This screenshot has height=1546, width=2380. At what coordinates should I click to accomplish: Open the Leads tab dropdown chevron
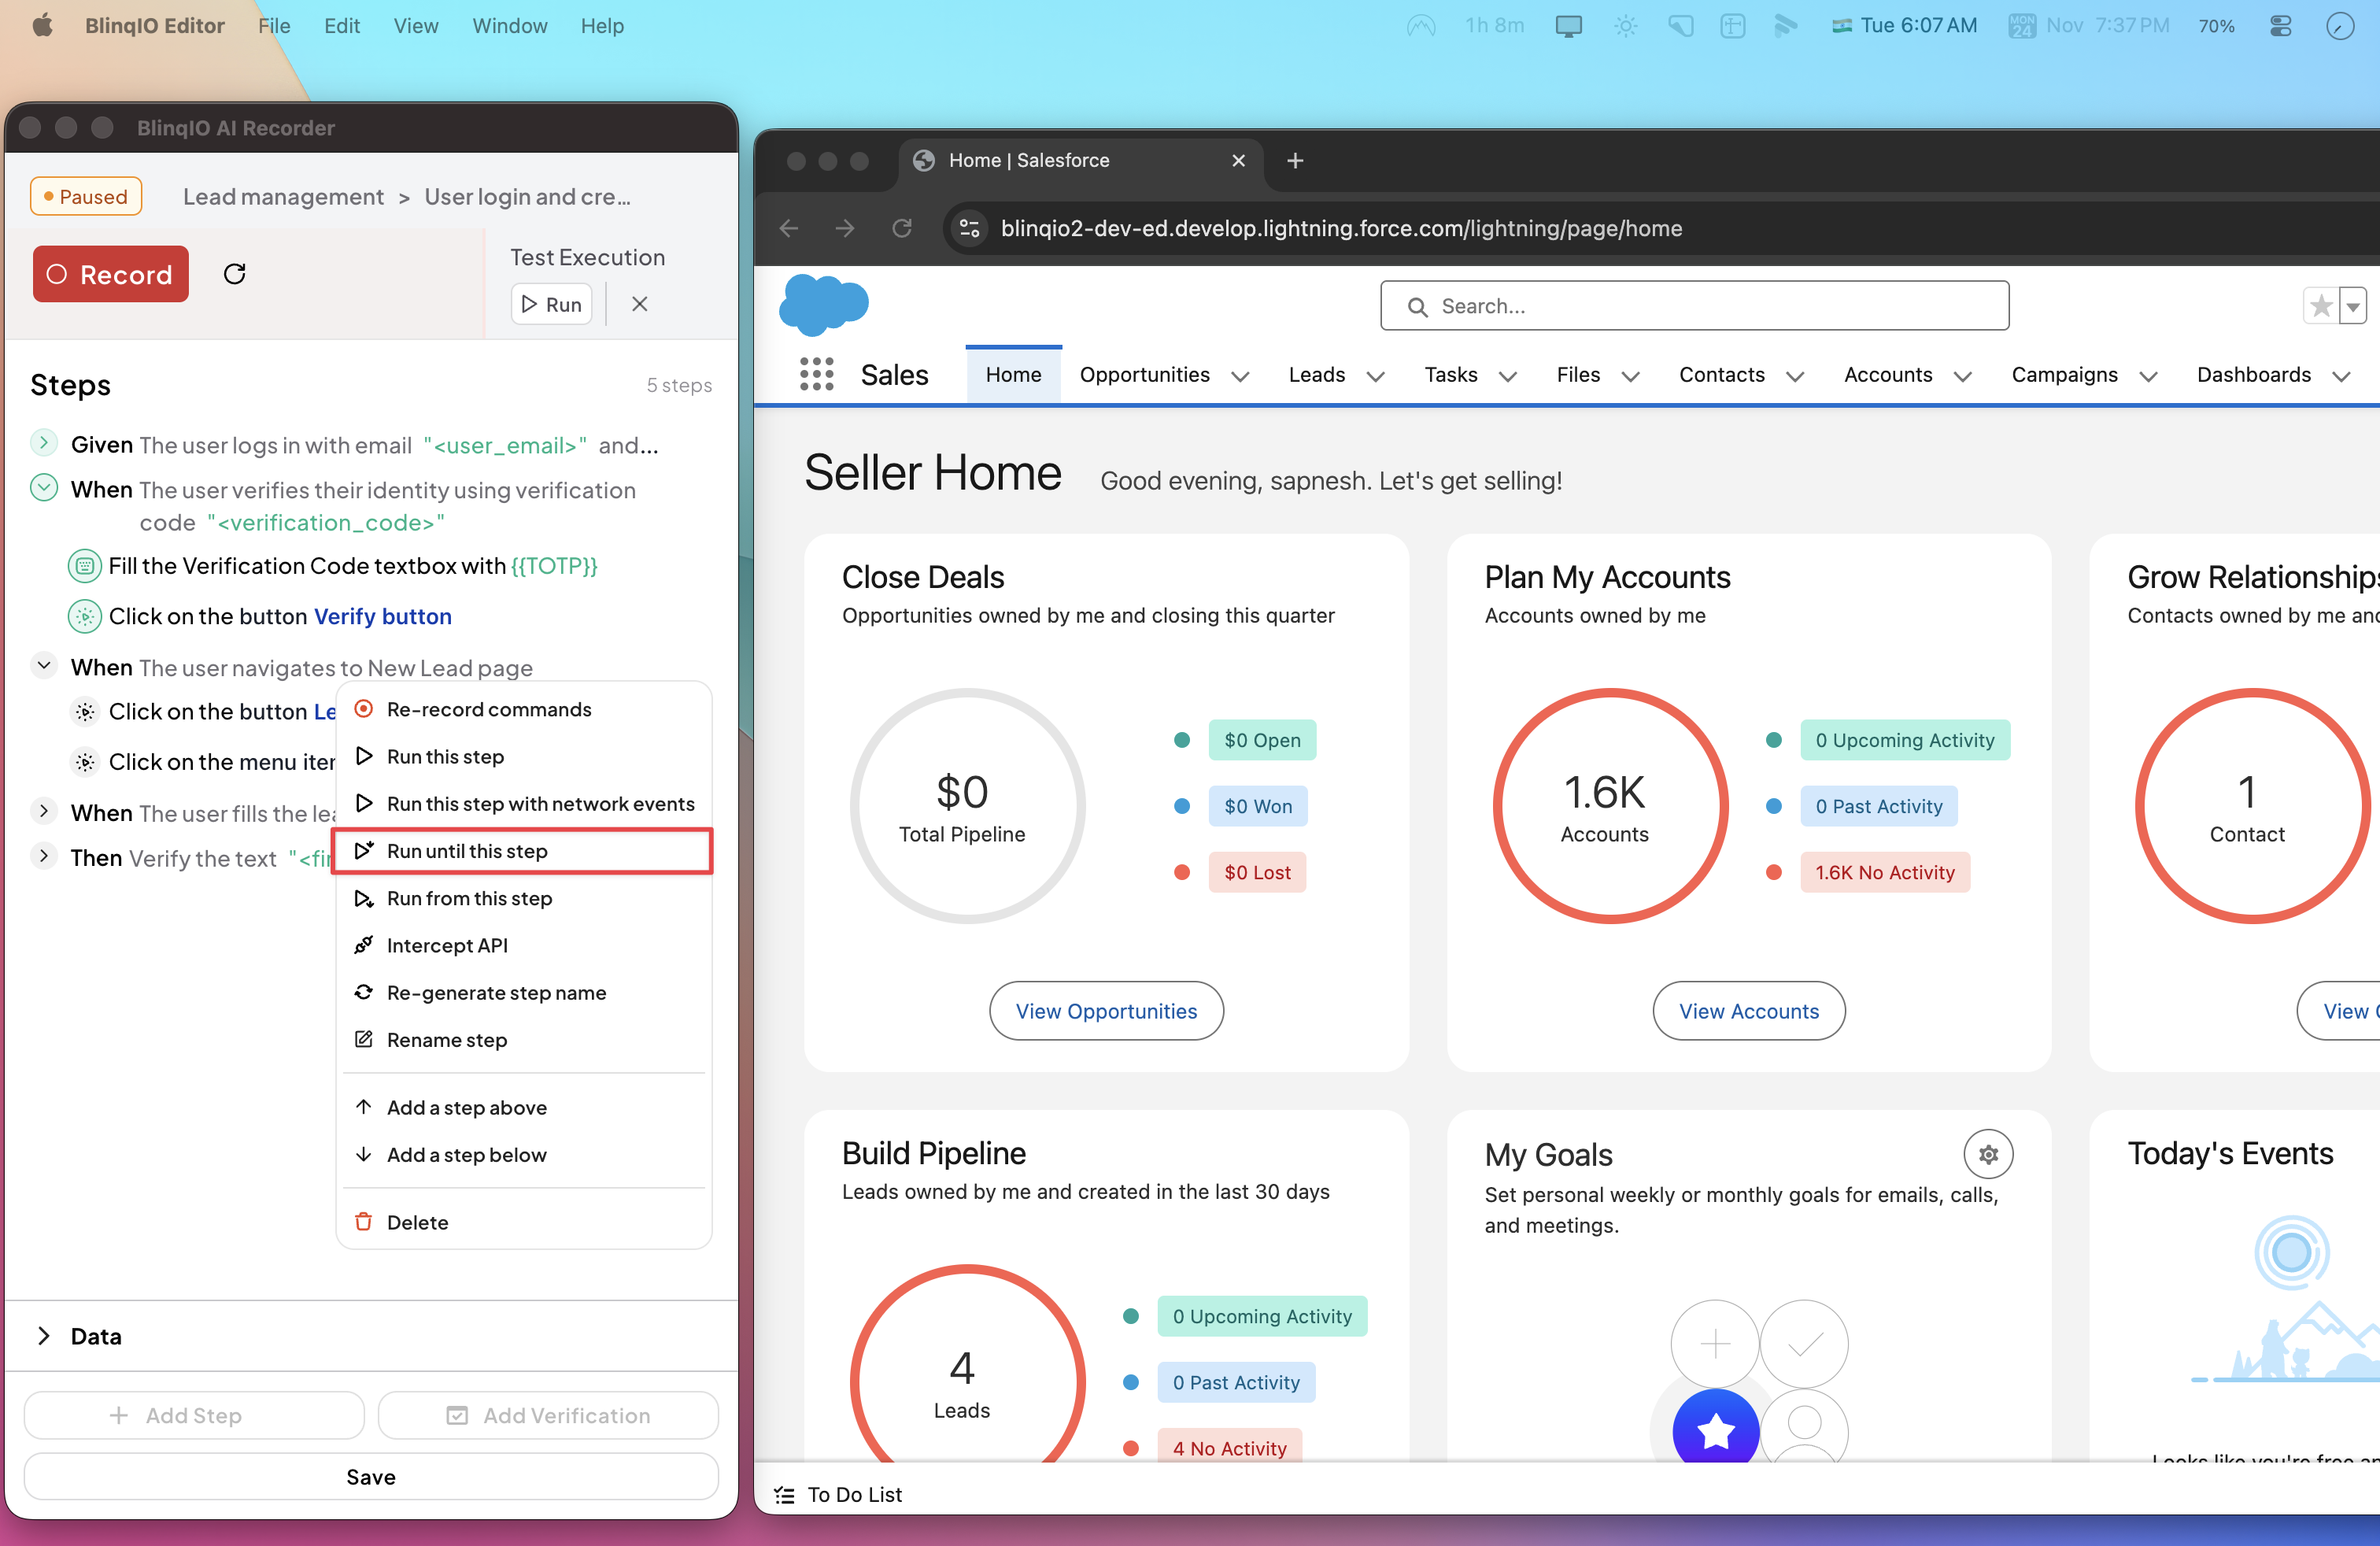pos(1376,376)
